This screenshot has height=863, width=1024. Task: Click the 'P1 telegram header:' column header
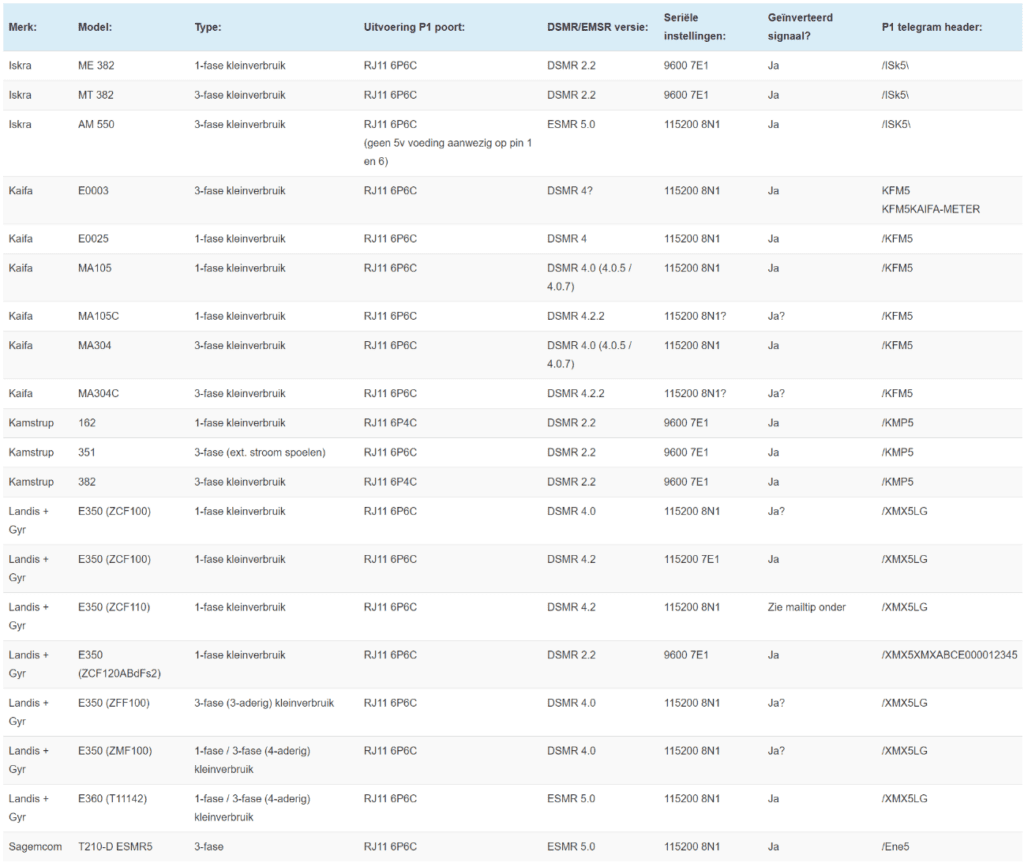tap(931, 27)
